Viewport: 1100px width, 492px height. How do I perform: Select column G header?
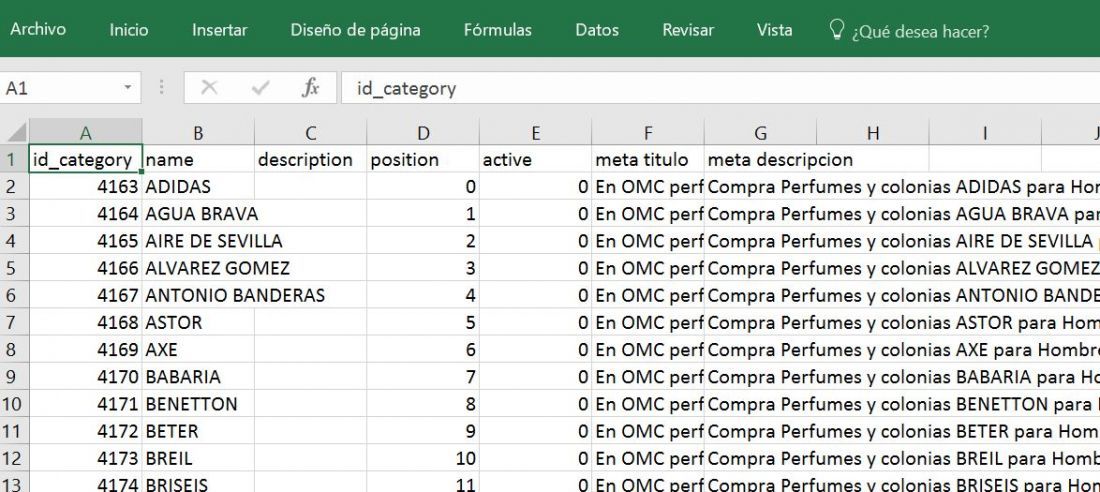click(x=760, y=132)
